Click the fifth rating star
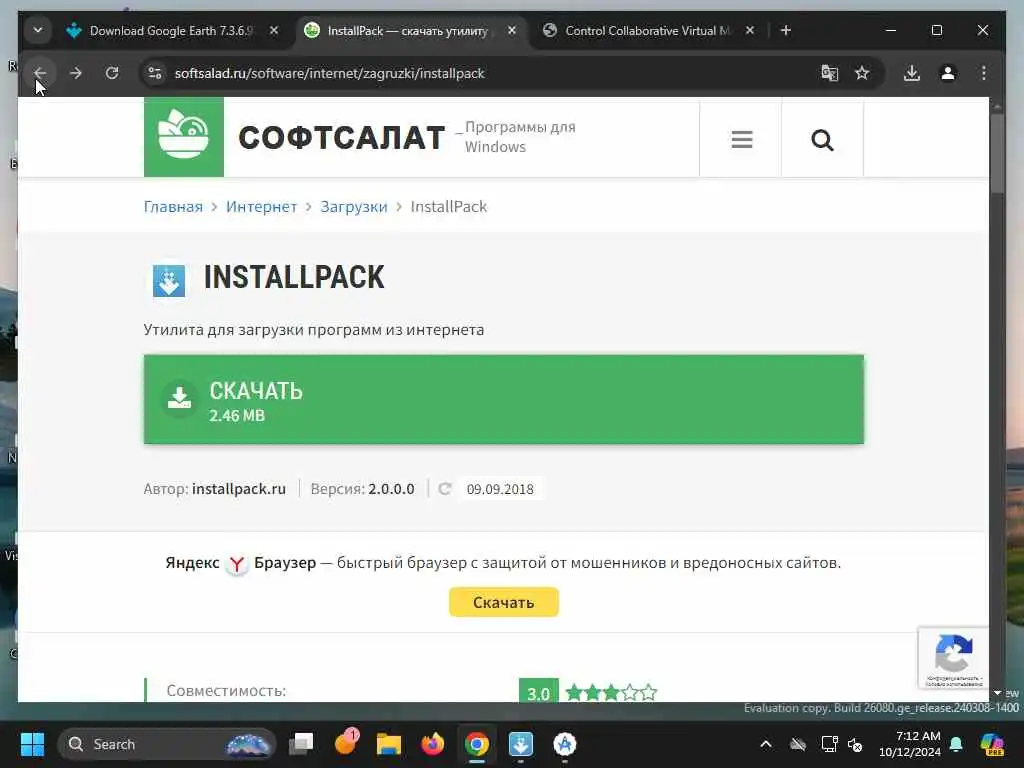Image resolution: width=1024 pixels, height=768 pixels. (x=648, y=692)
